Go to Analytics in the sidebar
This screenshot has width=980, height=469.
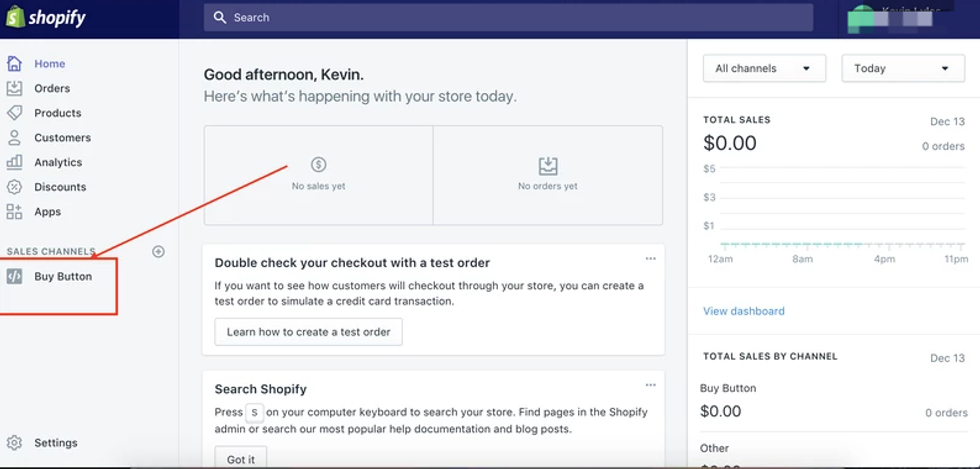click(x=58, y=162)
